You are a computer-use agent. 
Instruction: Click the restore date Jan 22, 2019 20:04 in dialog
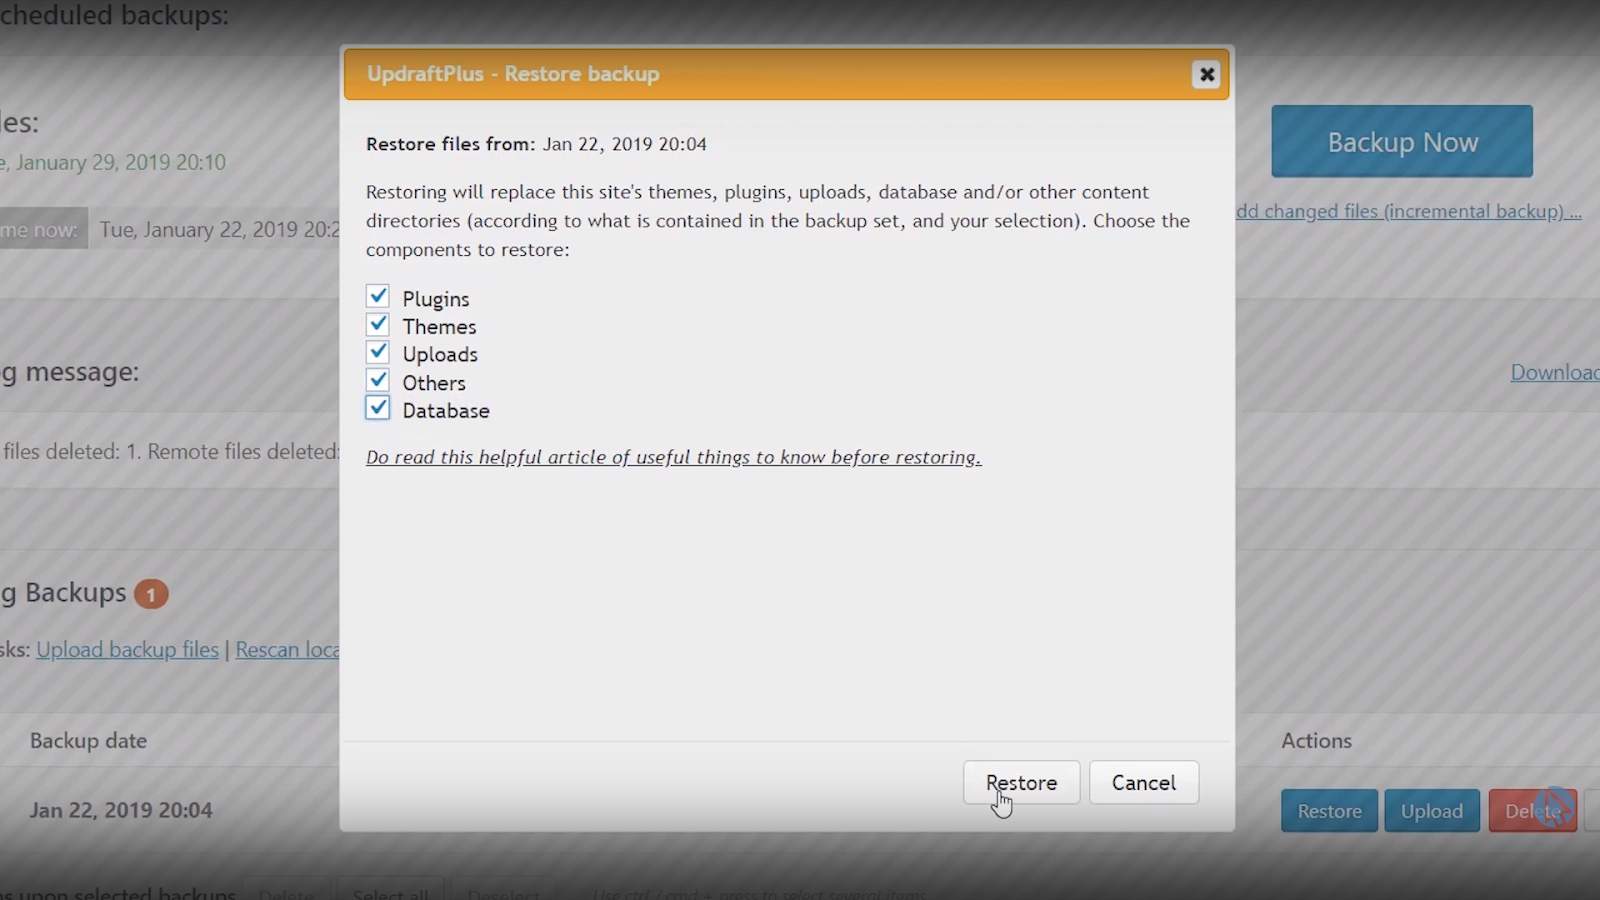[x=624, y=144]
